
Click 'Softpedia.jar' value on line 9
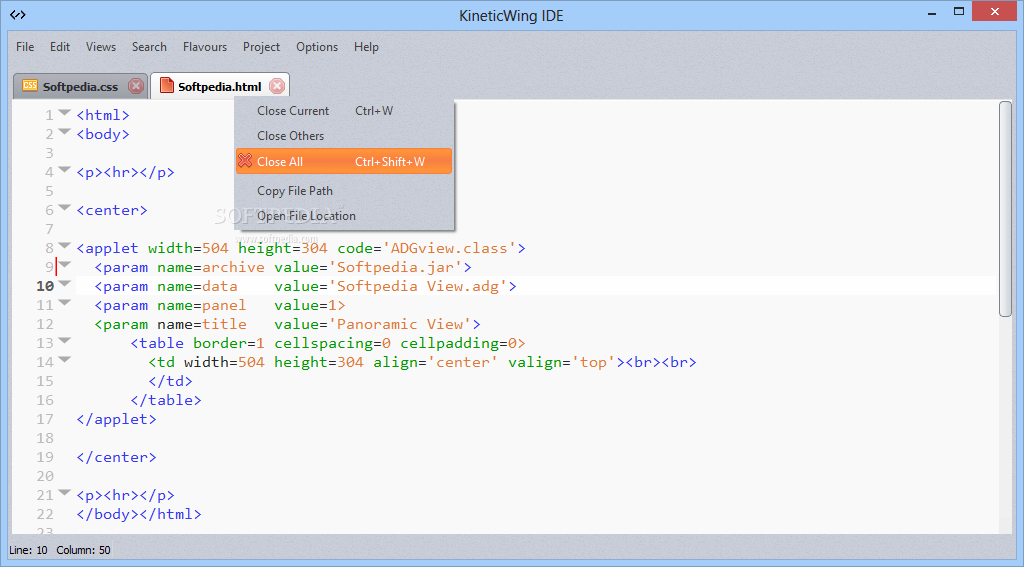click(395, 267)
